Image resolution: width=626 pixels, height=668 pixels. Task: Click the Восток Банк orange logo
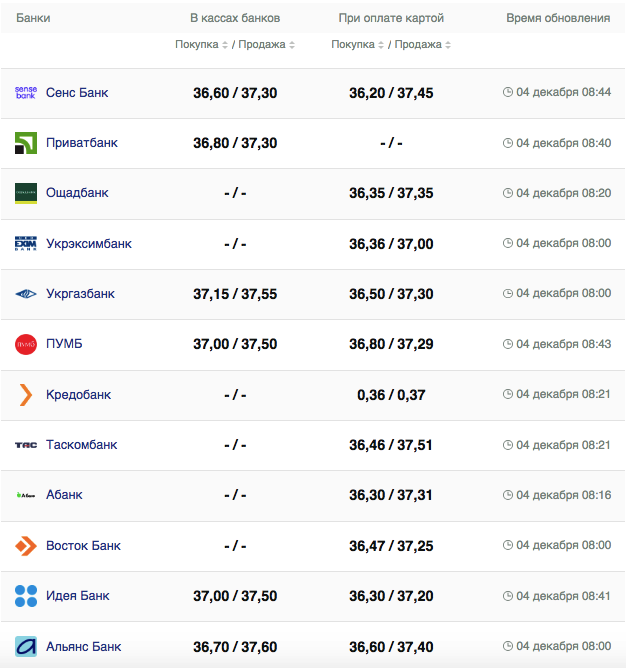26,546
